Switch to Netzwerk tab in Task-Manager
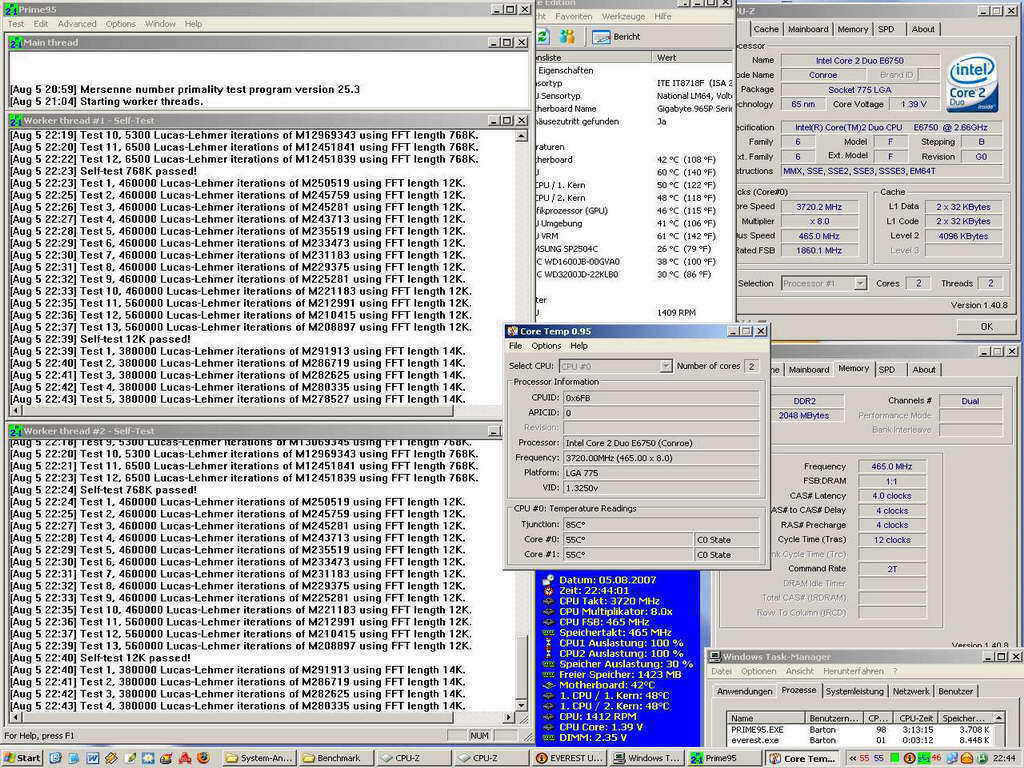This screenshot has height=768, width=1024. (x=910, y=692)
